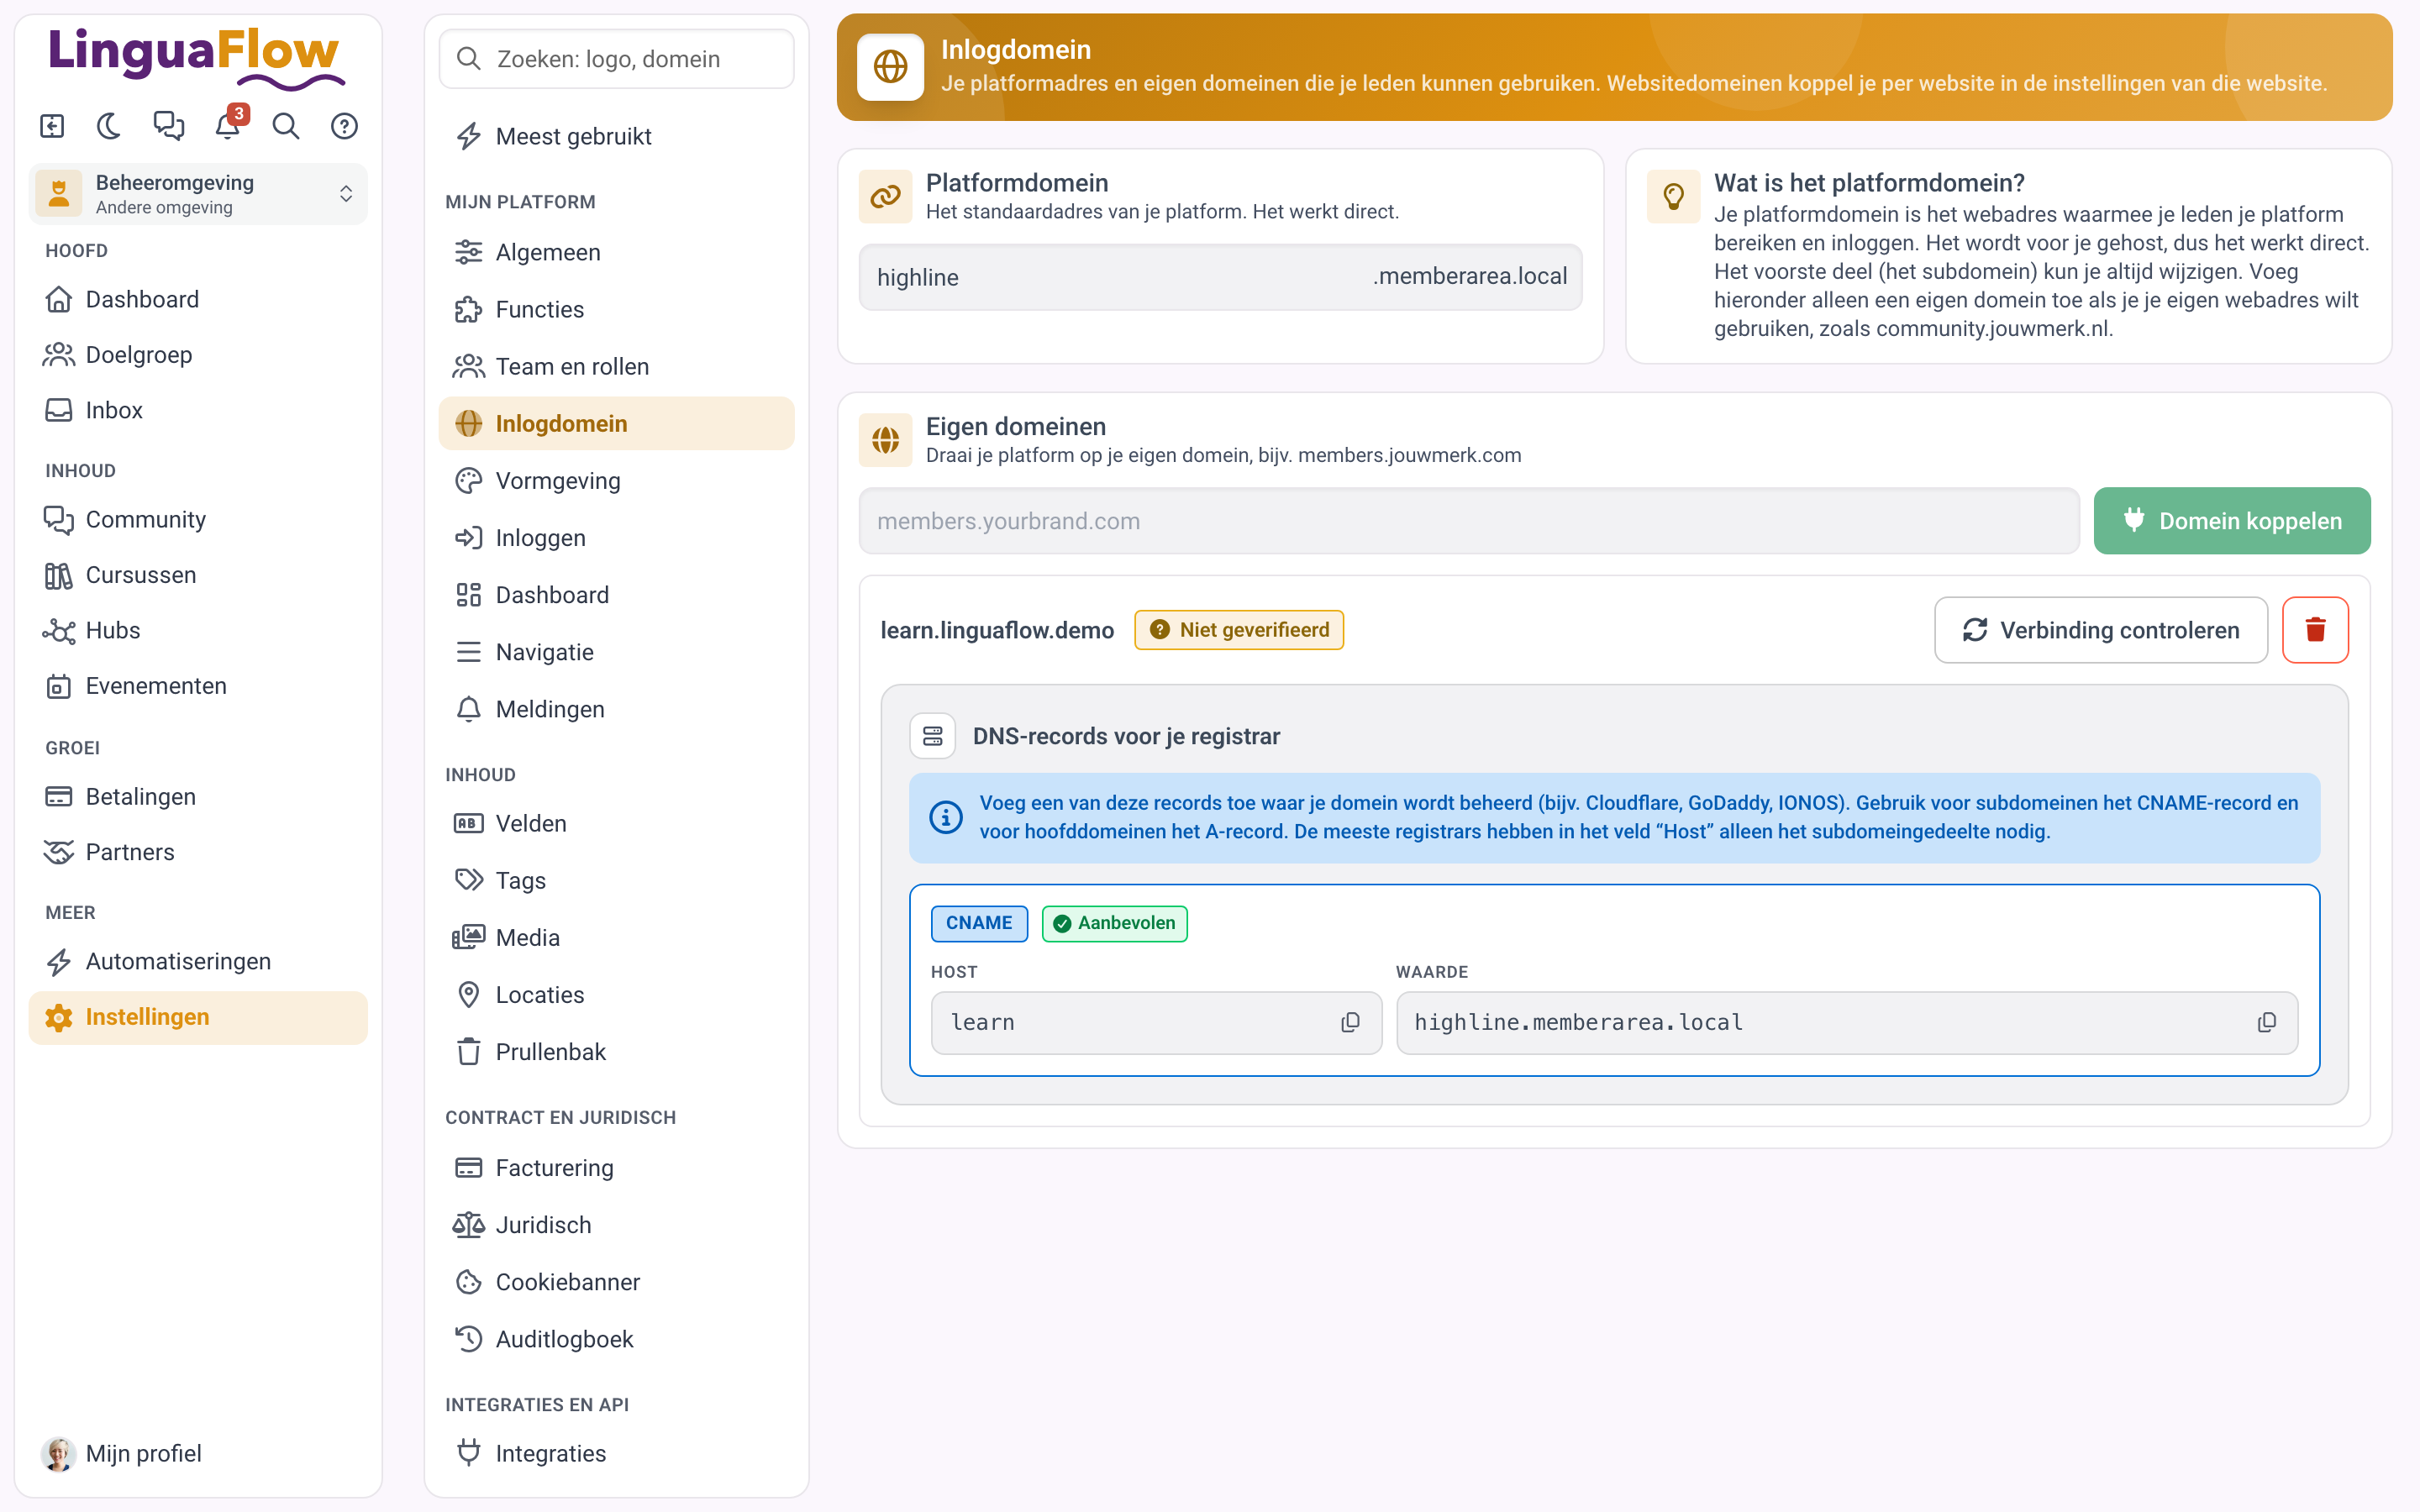The width and height of the screenshot is (2420, 1512).
Task: Open Media settings item
Action: [x=617, y=937]
